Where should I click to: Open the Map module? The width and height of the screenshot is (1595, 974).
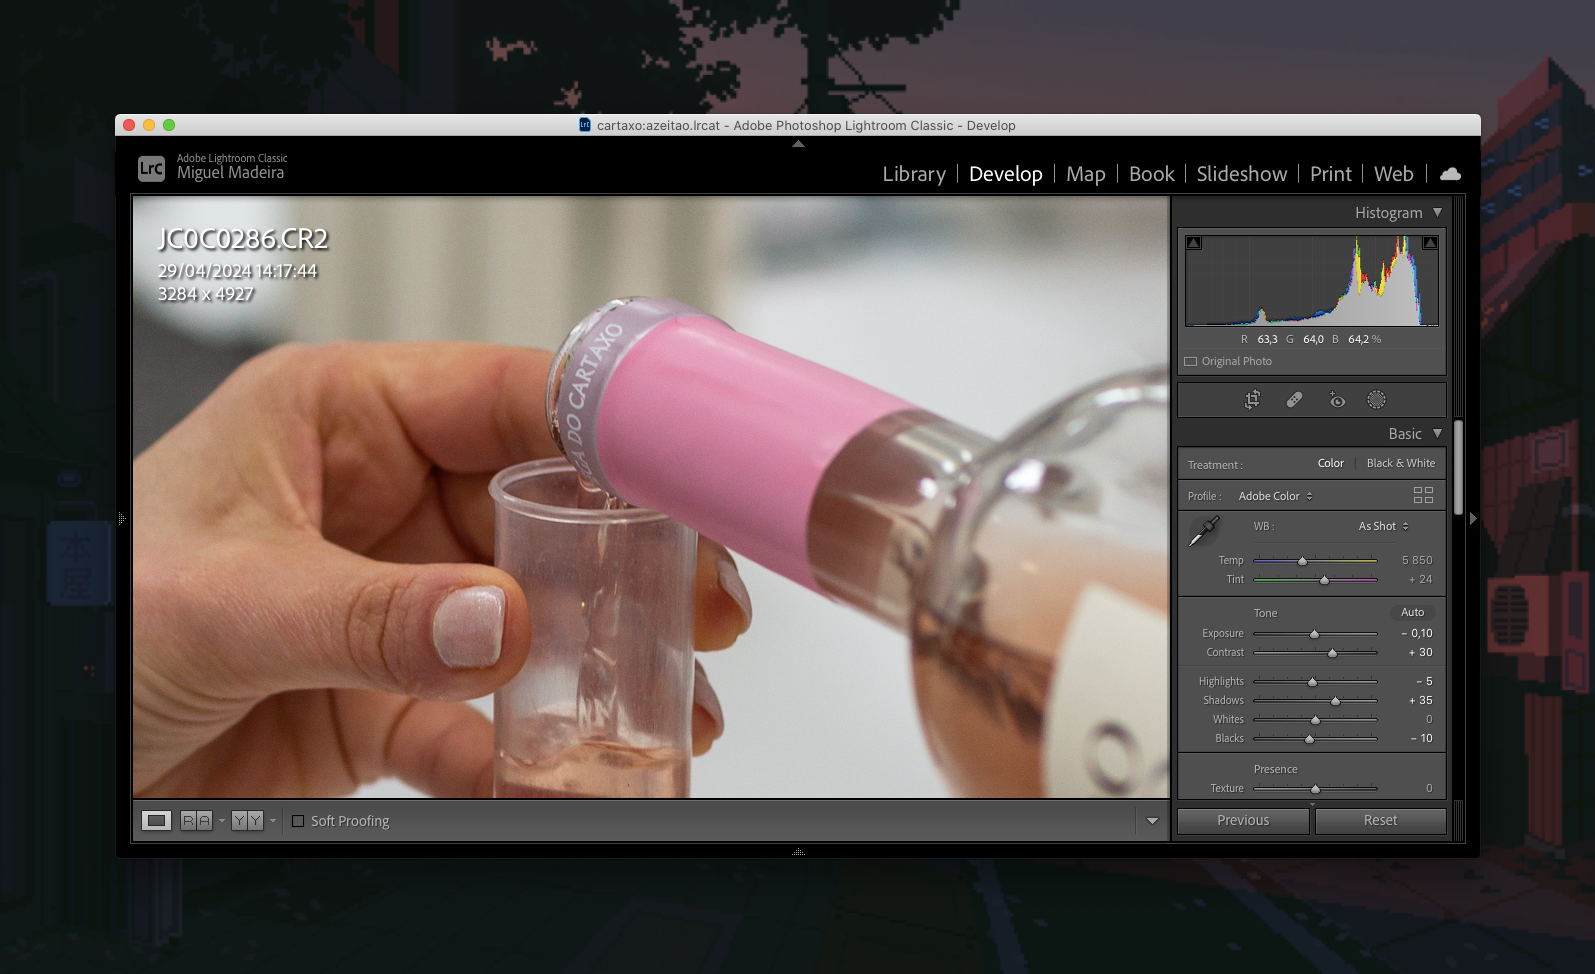[1086, 174]
